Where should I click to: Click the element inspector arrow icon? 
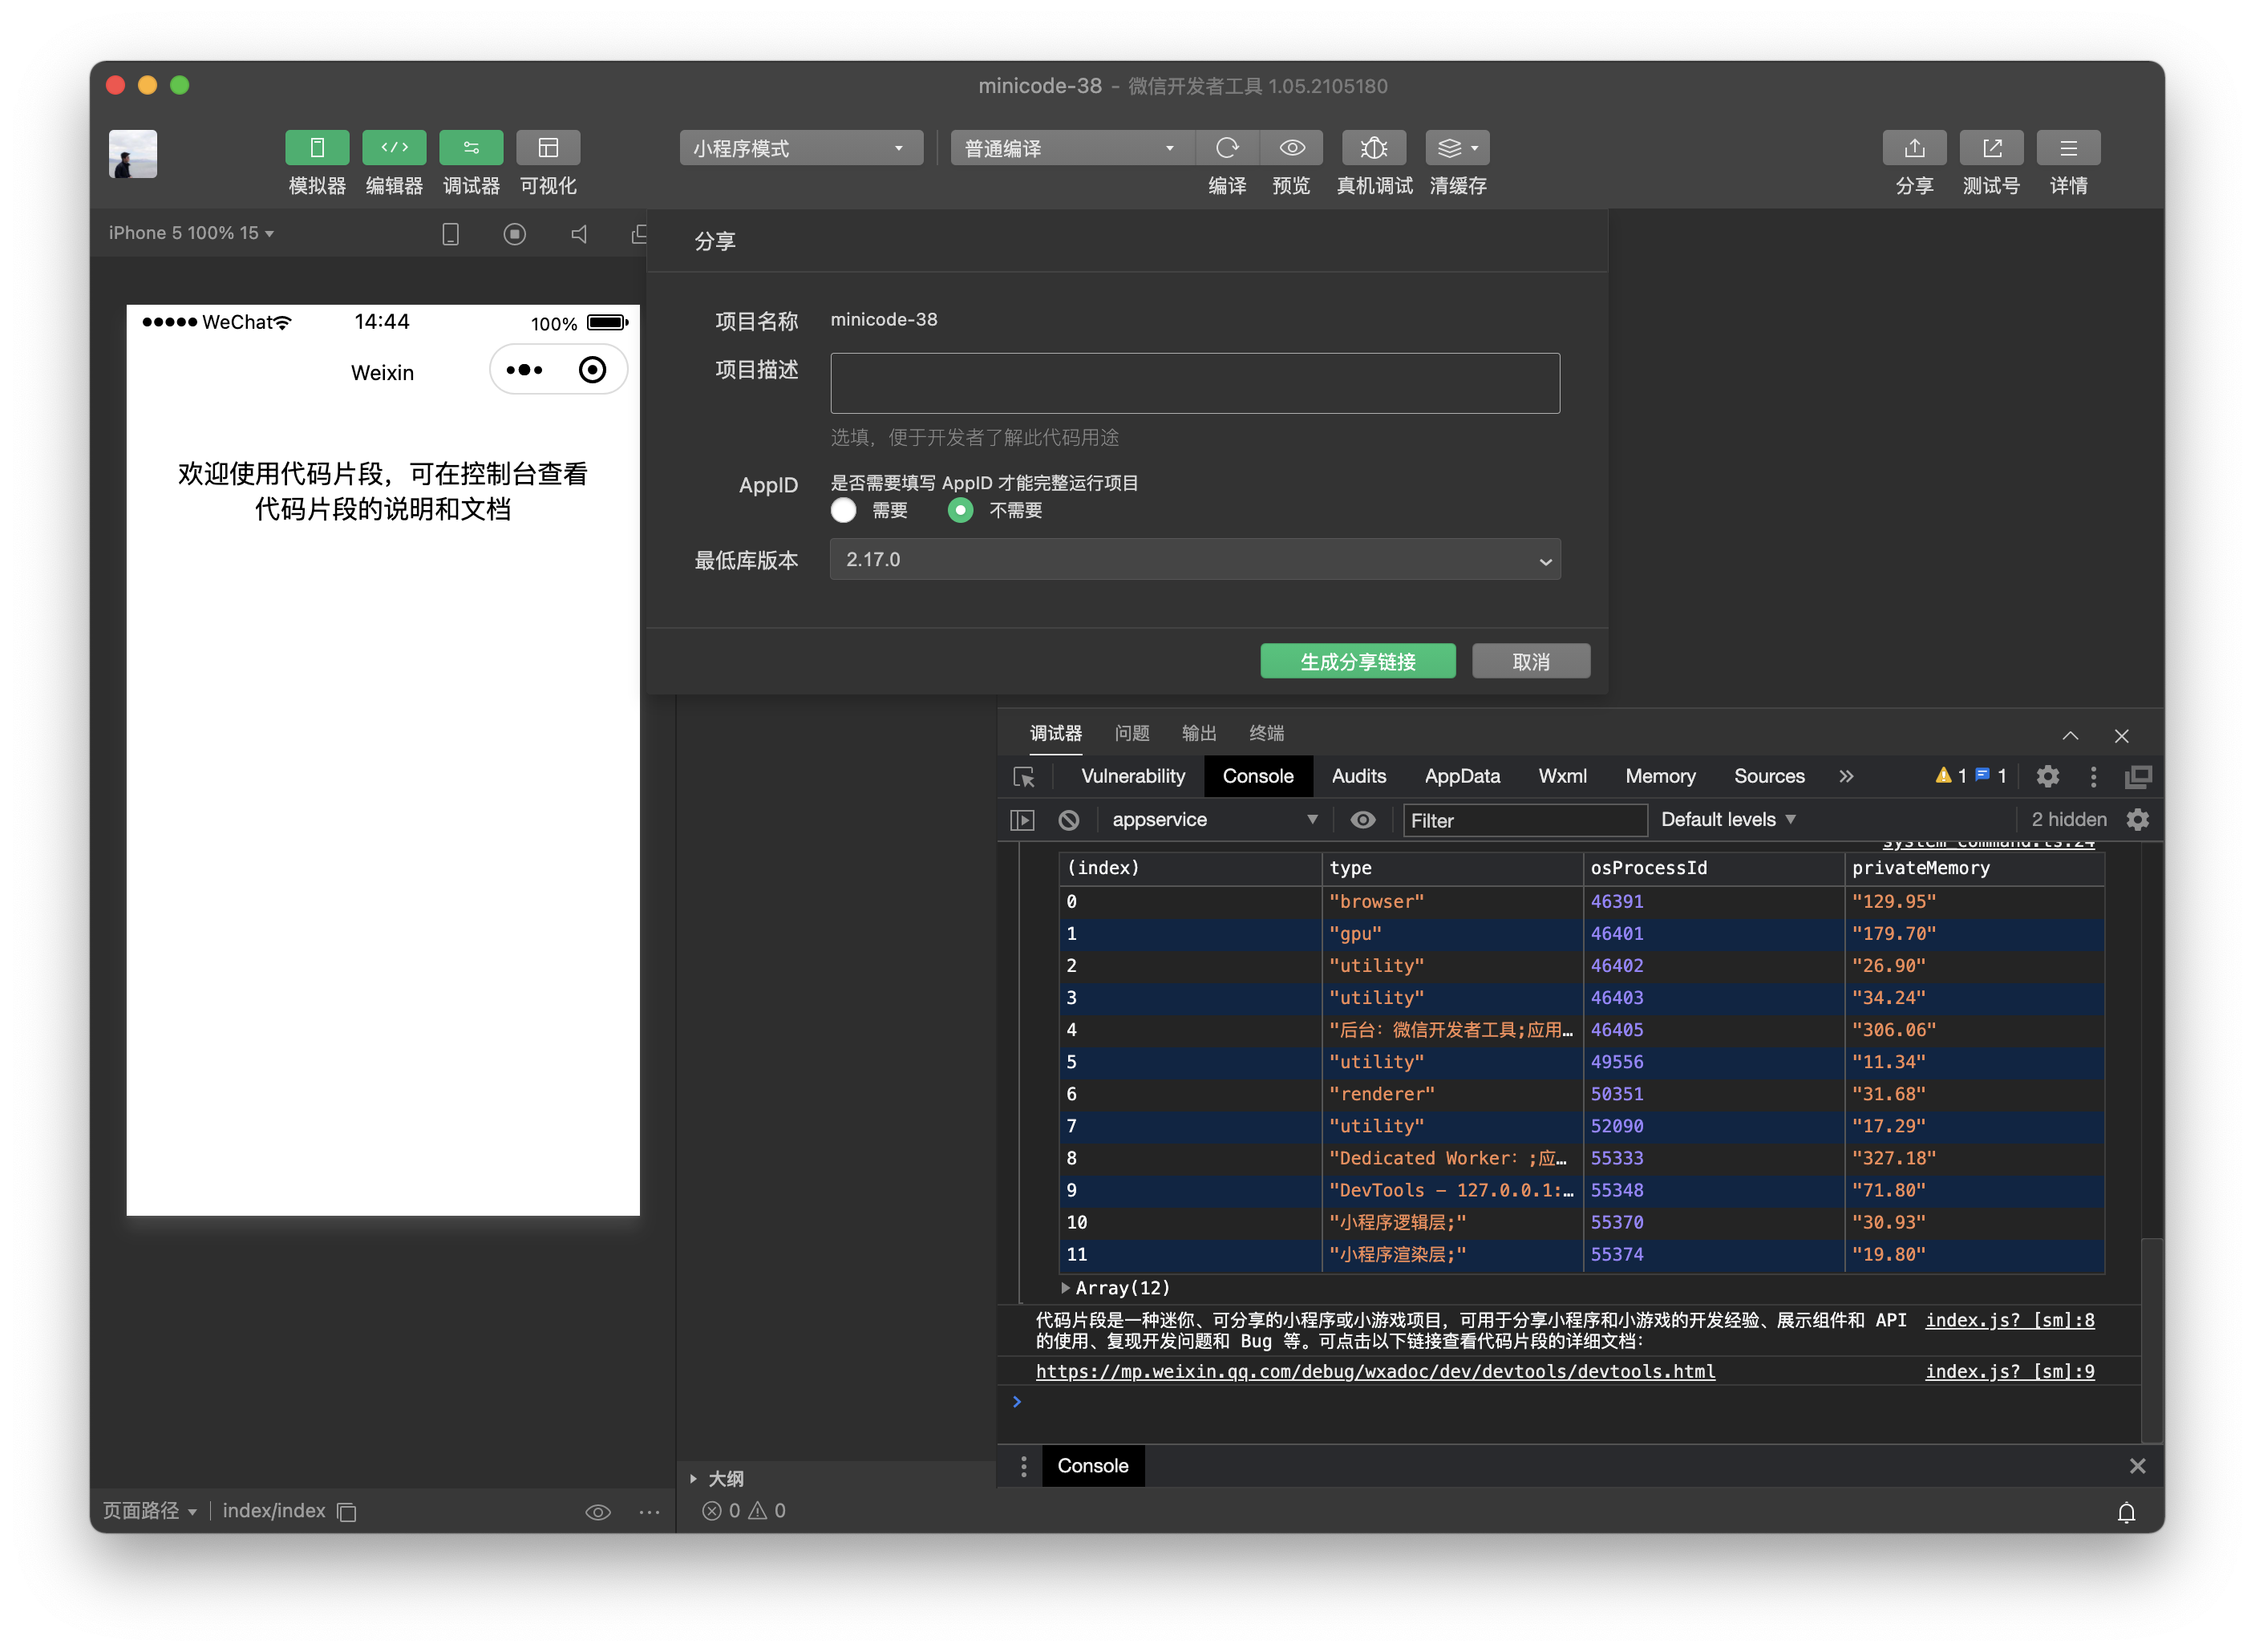(x=1024, y=777)
